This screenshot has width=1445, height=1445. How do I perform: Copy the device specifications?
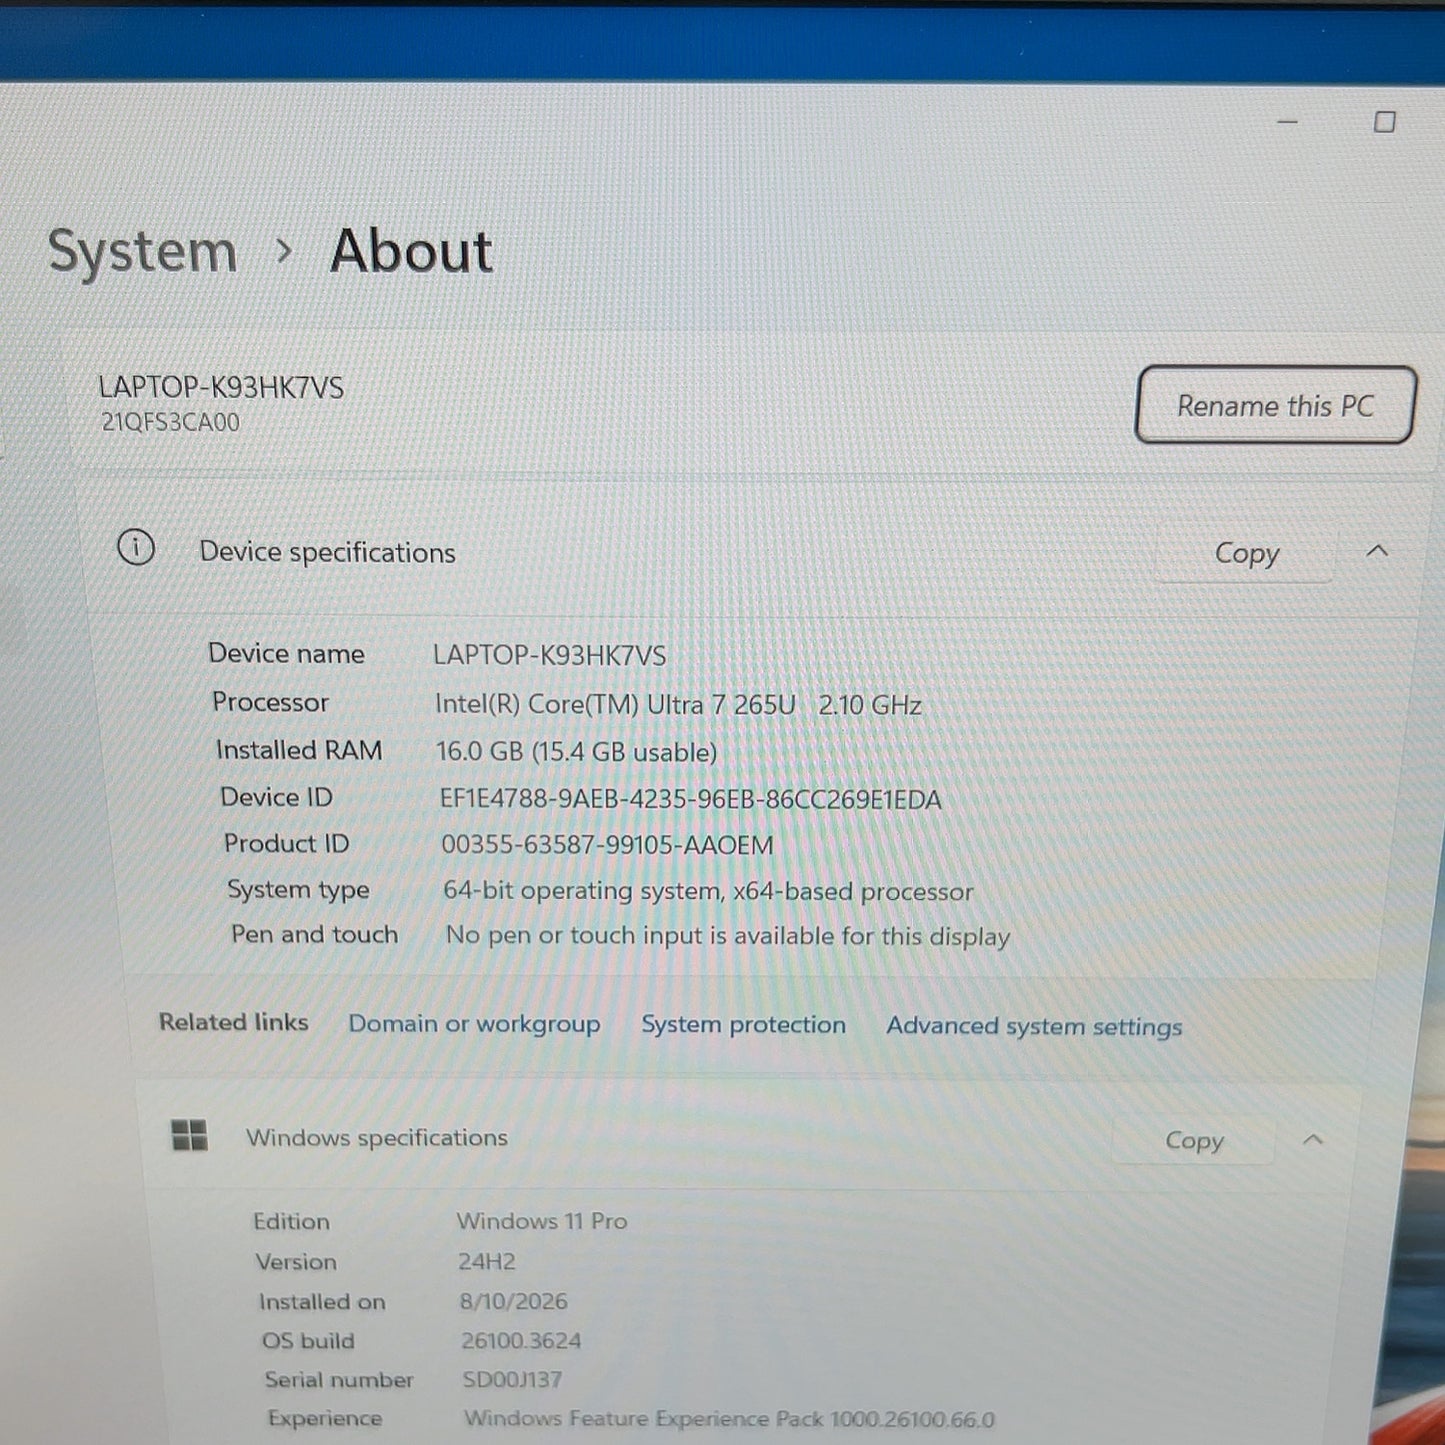tap(1246, 554)
